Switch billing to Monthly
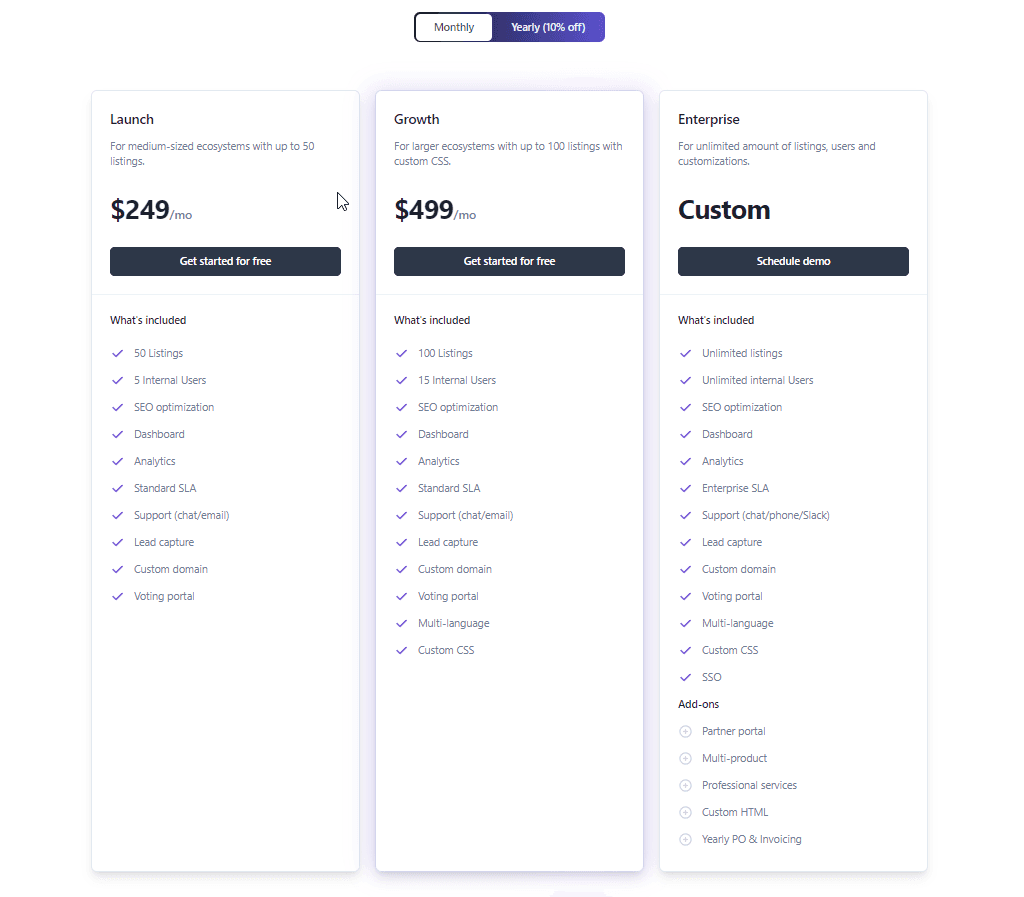 pos(454,27)
